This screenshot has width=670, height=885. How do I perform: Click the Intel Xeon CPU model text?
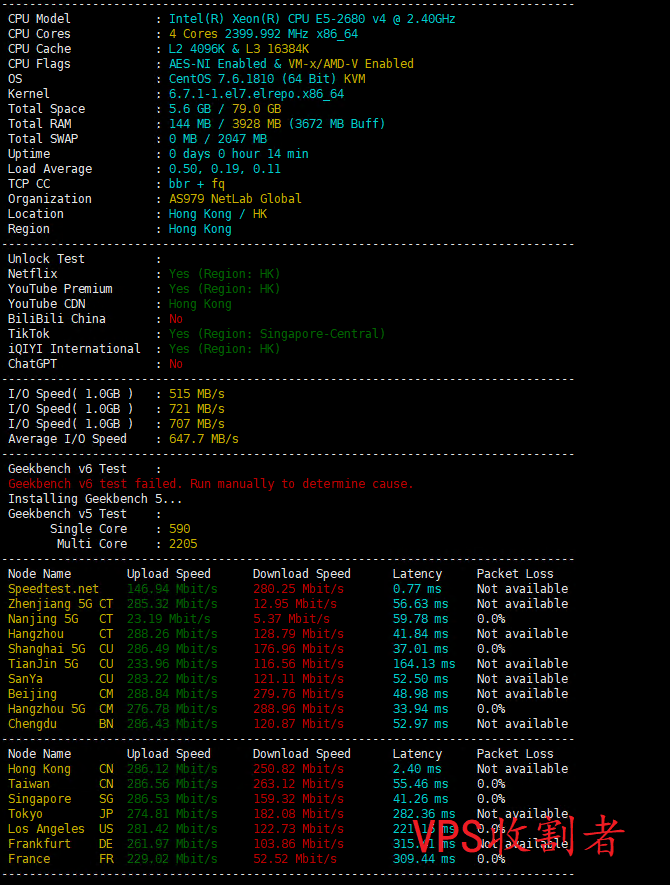(312, 19)
